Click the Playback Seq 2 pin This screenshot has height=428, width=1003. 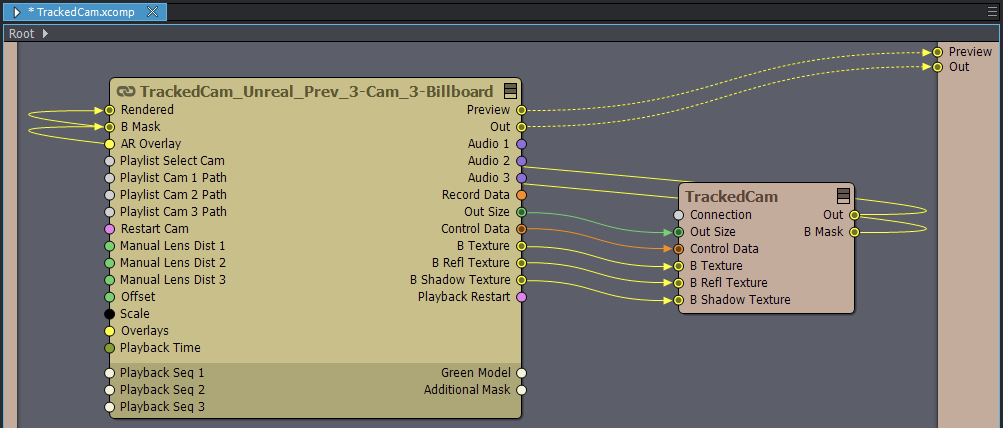(x=109, y=390)
